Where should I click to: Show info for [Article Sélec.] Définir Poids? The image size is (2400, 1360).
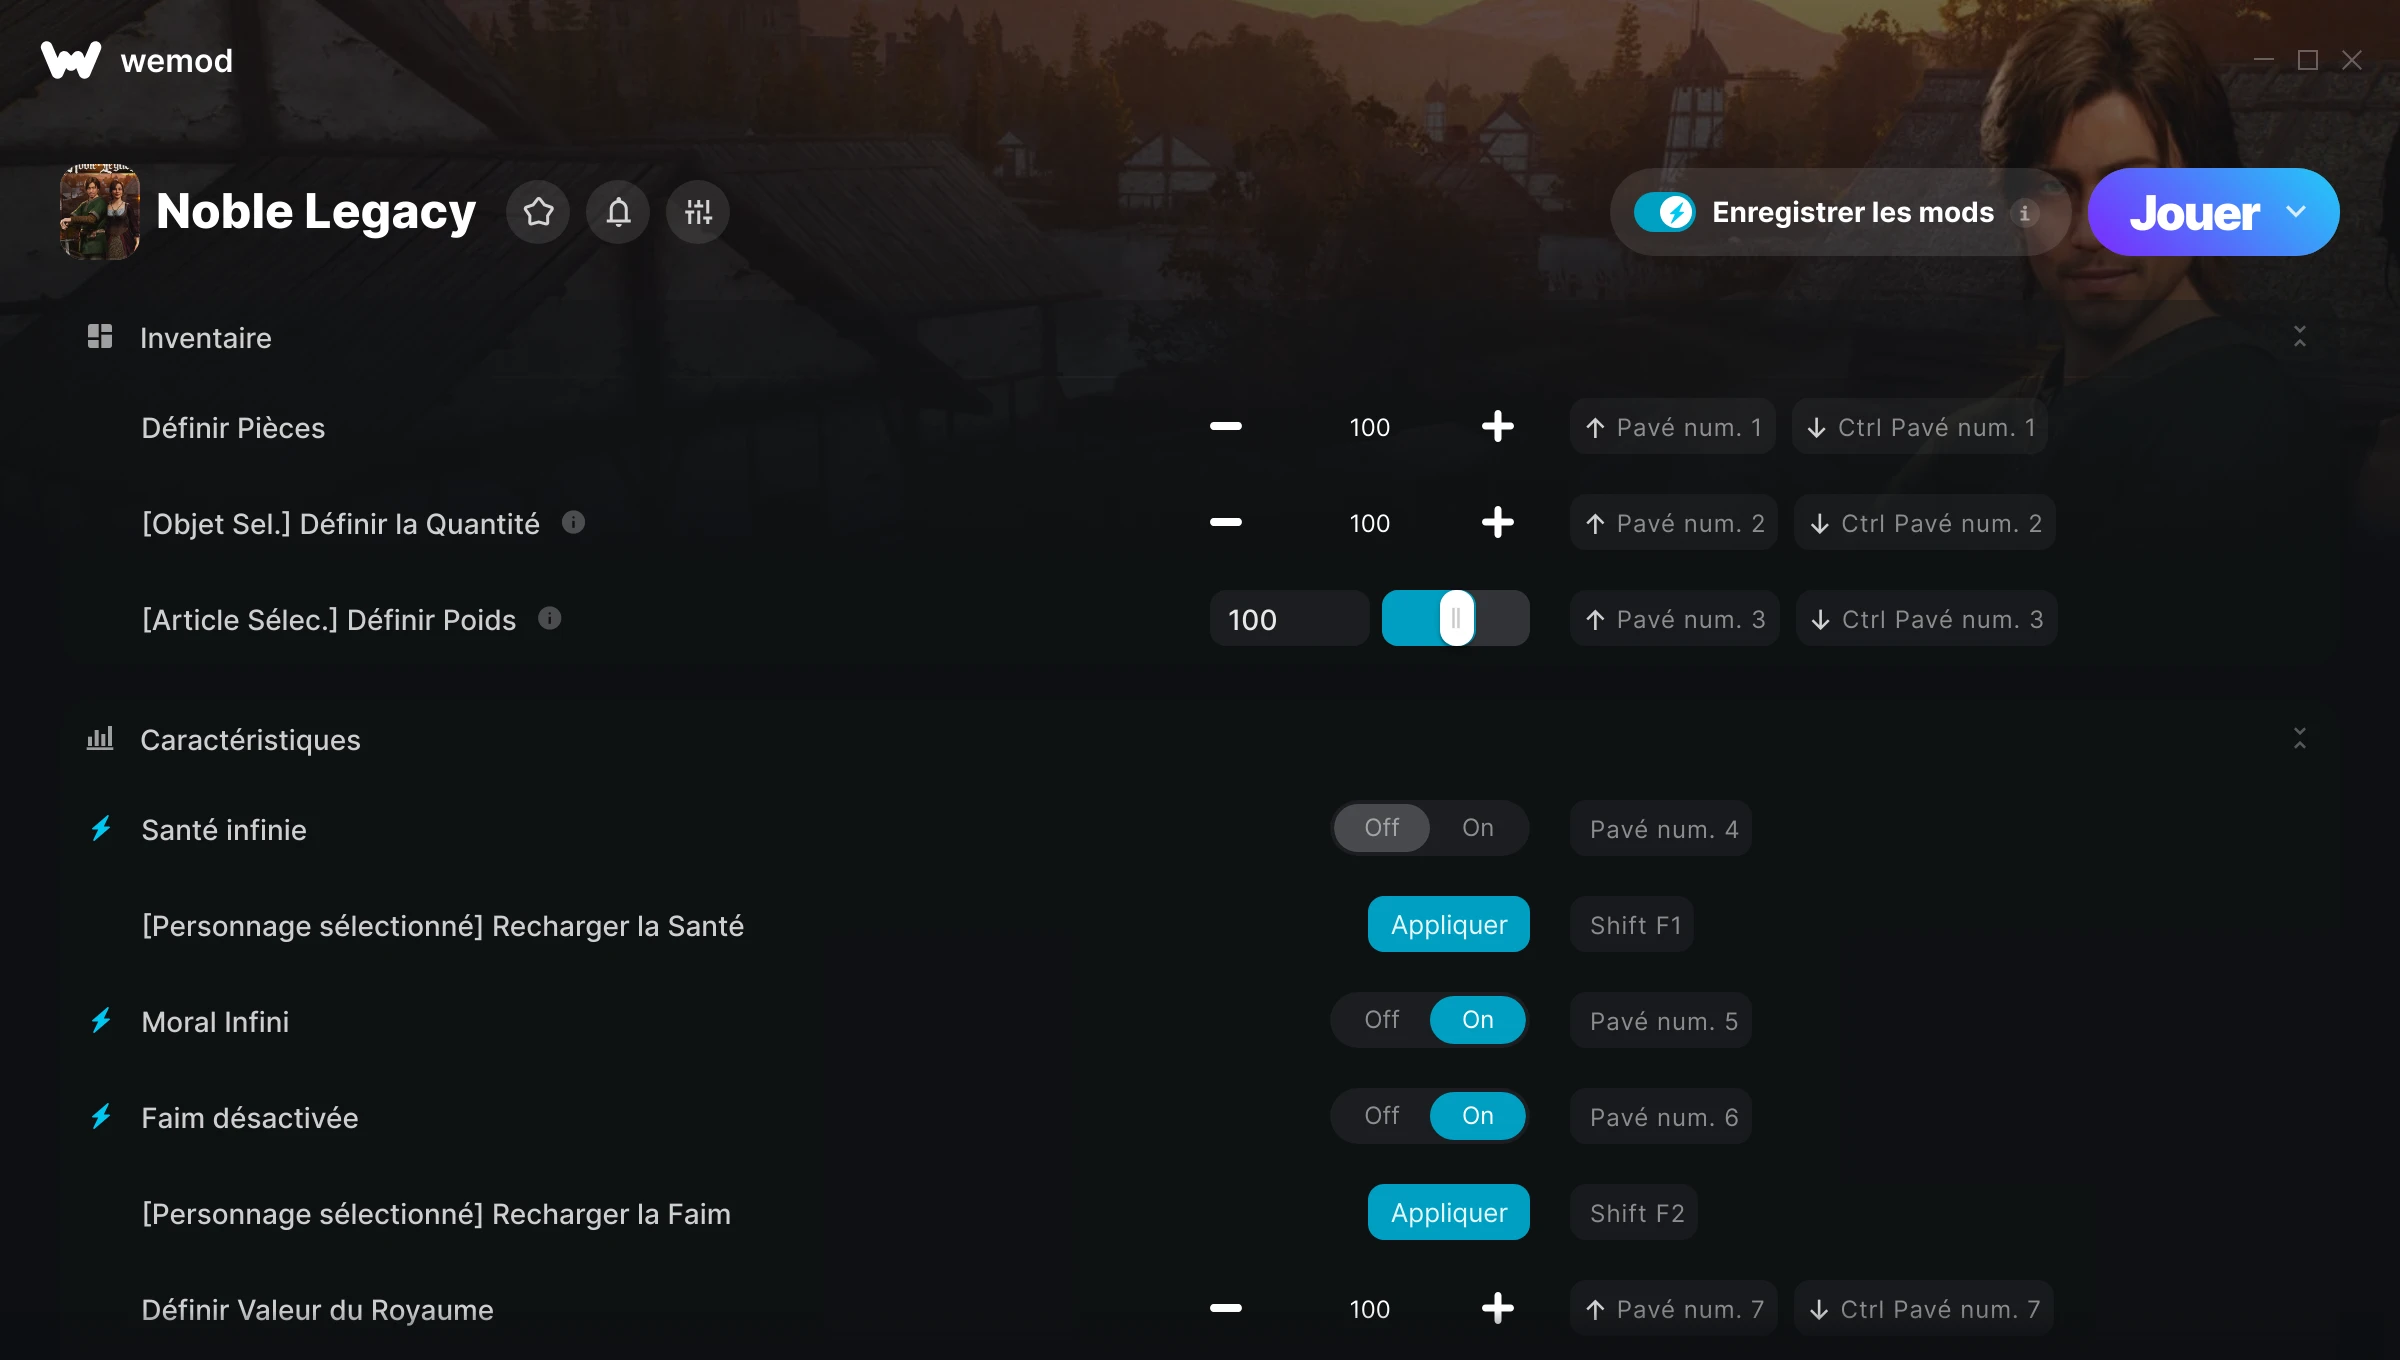pos(550,618)
